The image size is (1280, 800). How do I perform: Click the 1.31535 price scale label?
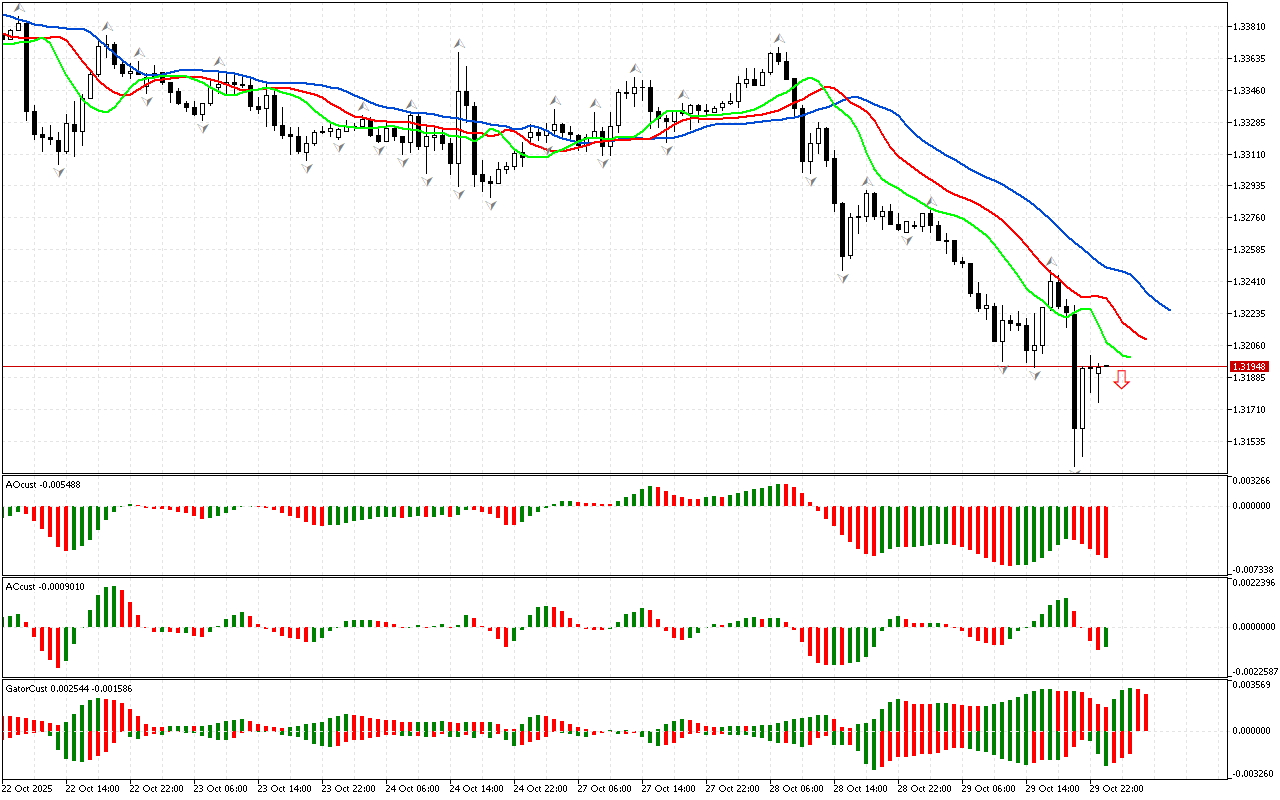[1251, 441]
